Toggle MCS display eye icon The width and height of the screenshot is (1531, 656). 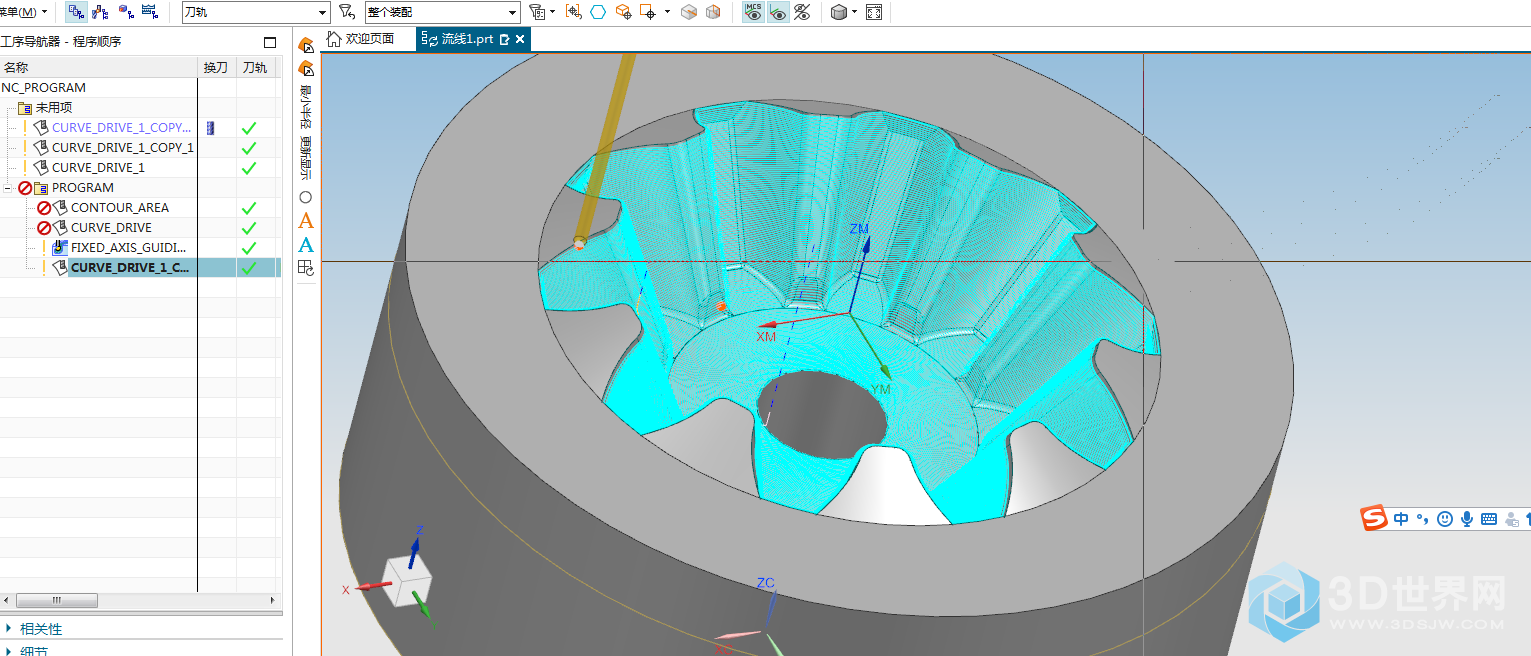point(754,12)
